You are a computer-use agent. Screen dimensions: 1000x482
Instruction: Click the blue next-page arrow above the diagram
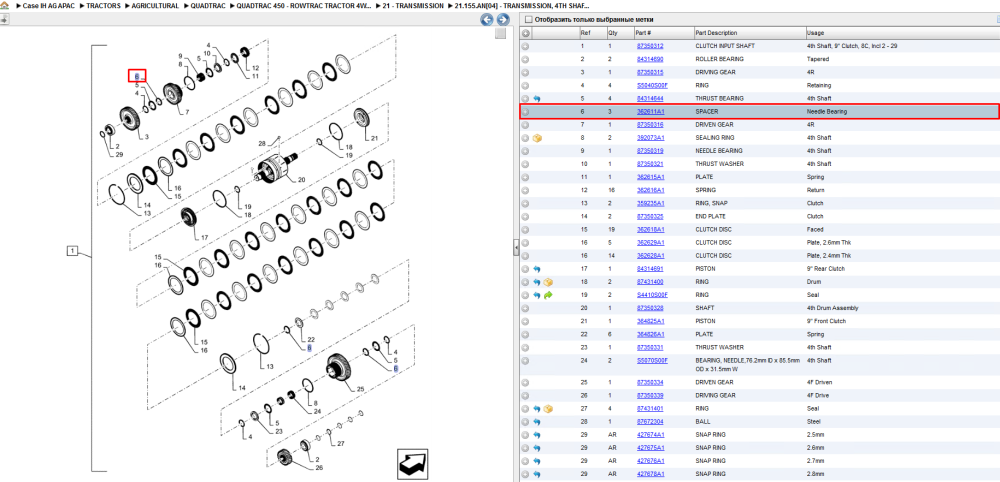click(503, 20)
